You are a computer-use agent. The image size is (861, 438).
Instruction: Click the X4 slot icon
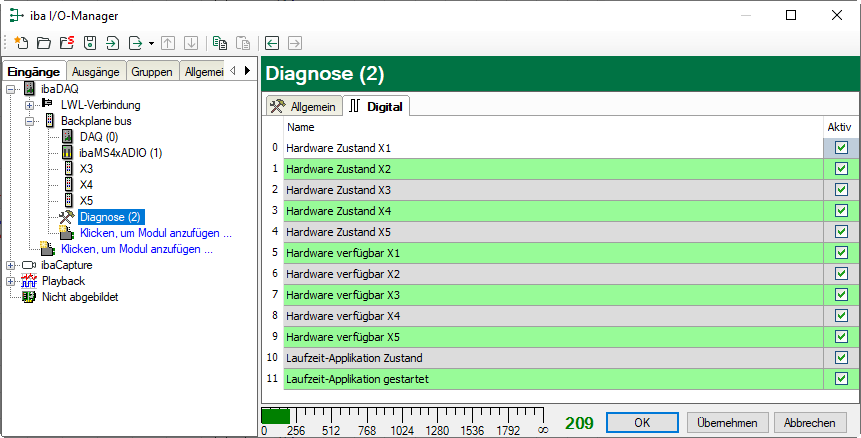[69, 184]
